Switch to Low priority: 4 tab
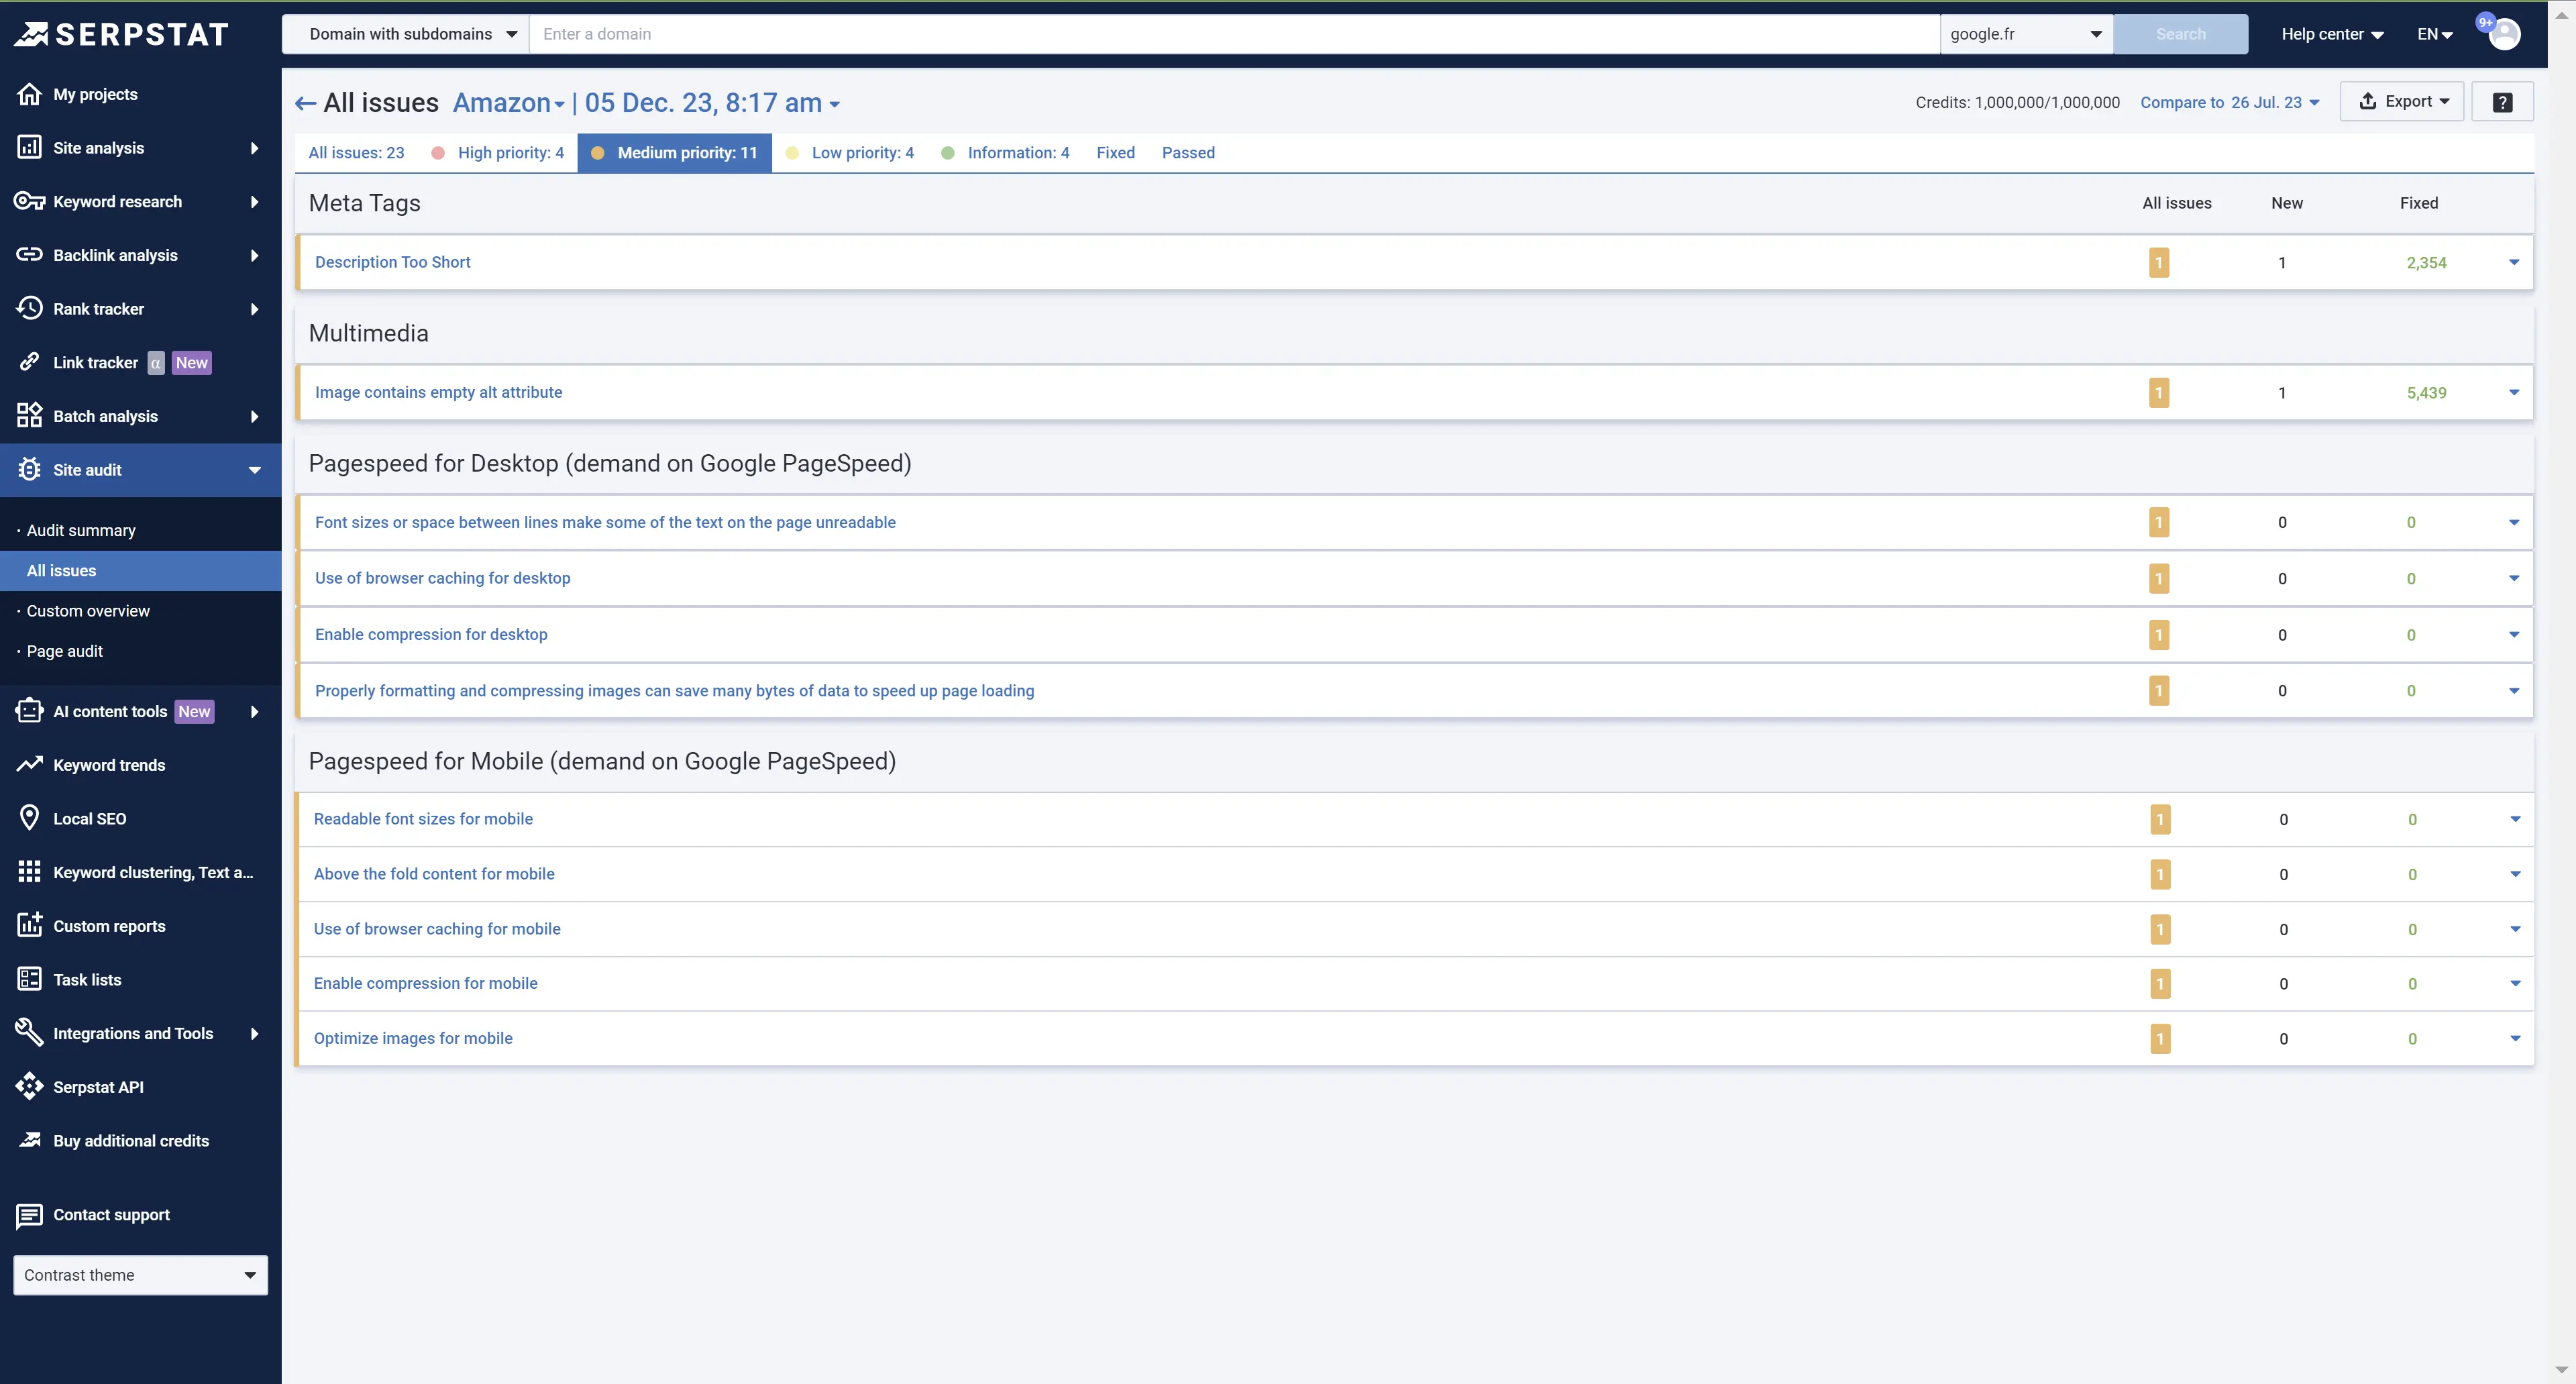Image resolution: width=2576 pixels, height=1384 pixels. pyautogui.click(x=850, y=152)
